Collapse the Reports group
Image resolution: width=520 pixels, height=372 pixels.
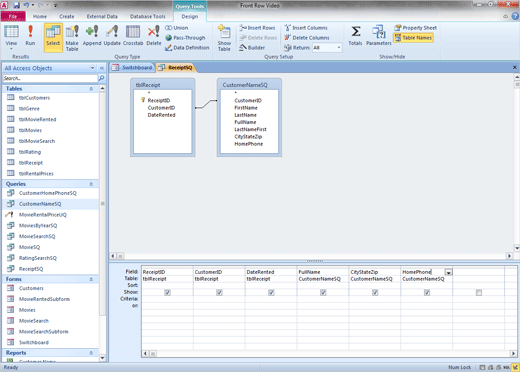point(91,353)
